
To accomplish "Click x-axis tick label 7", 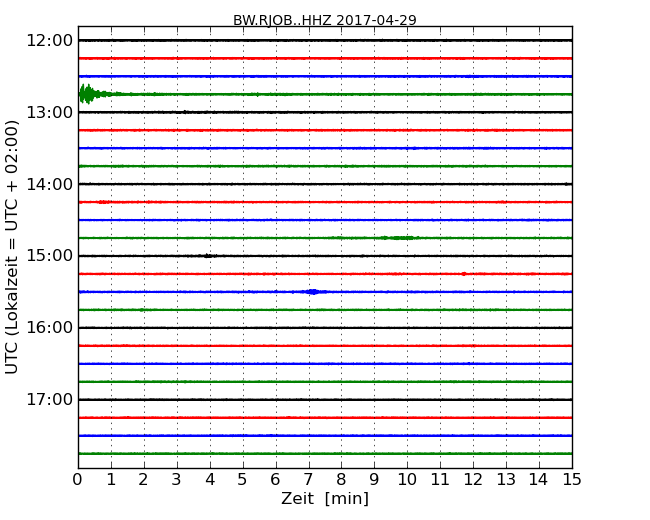I will pos(308,480).
